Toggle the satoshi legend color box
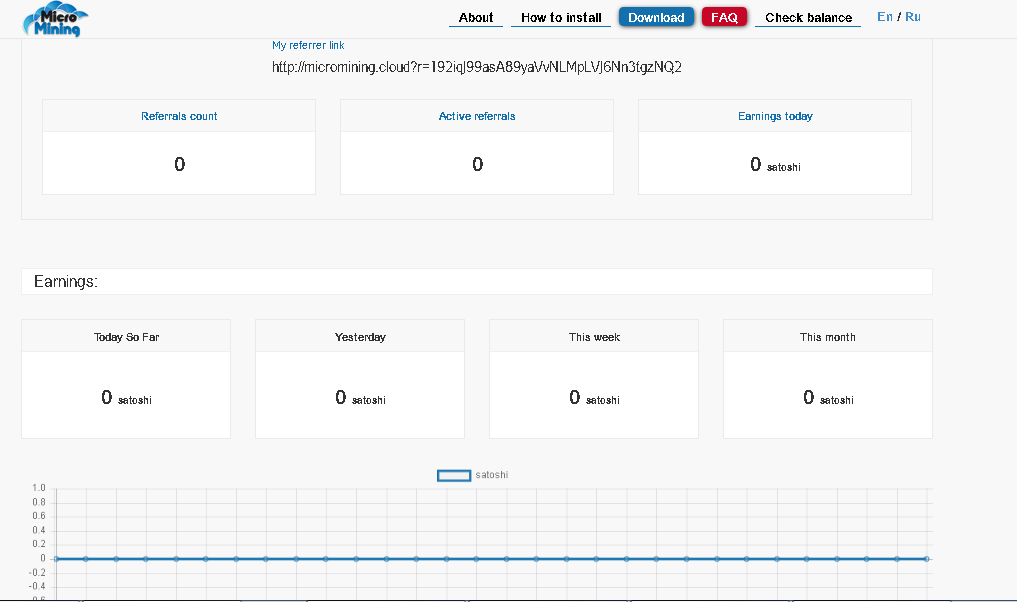Image resolution: width=1017 pixels, height=602 pixels. [454, 475]
